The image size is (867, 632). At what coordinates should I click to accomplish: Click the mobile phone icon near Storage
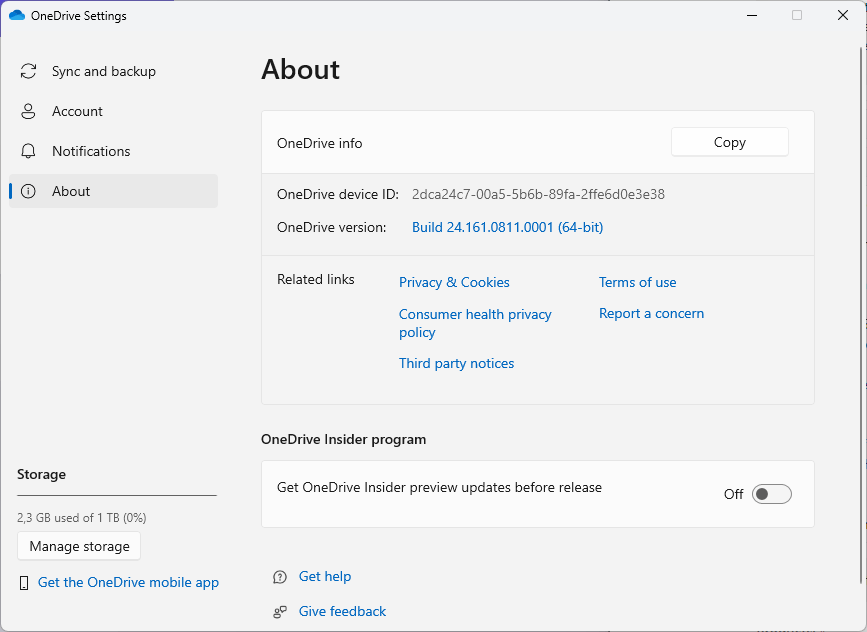point(25,583)
